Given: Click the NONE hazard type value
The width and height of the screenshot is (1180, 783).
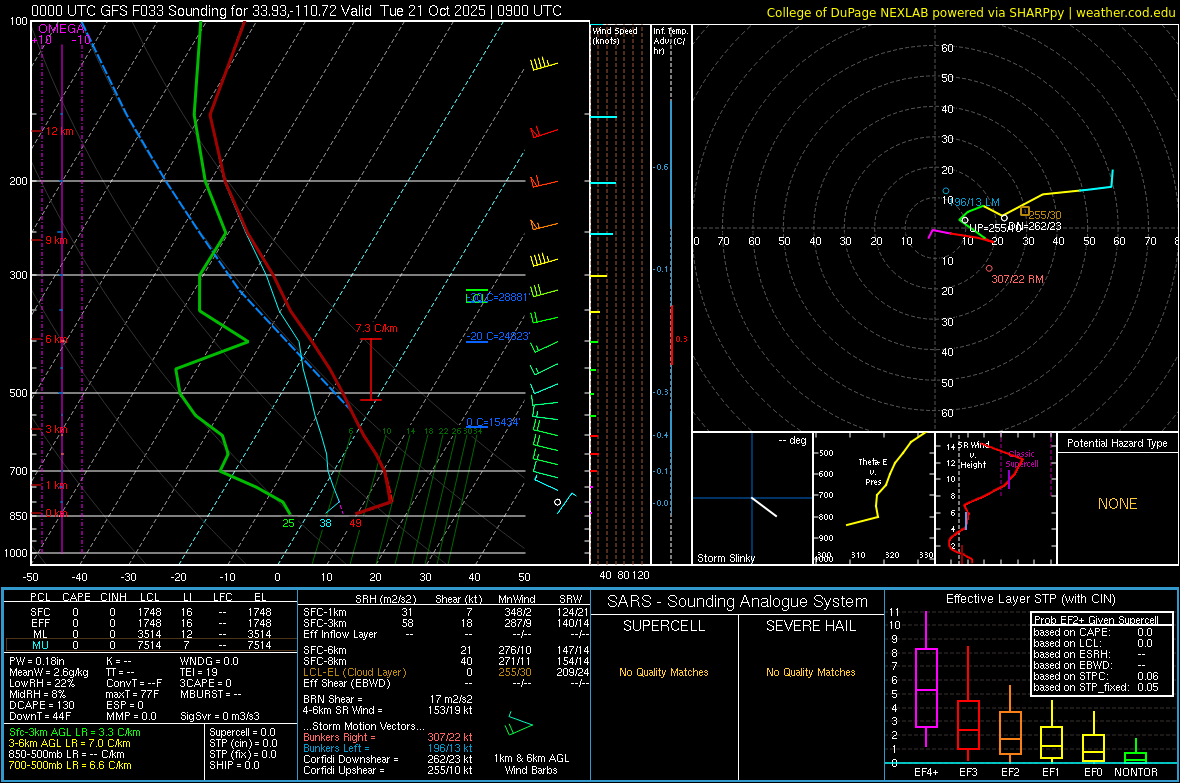Looking at the screenshot, I should [1118, 504].
